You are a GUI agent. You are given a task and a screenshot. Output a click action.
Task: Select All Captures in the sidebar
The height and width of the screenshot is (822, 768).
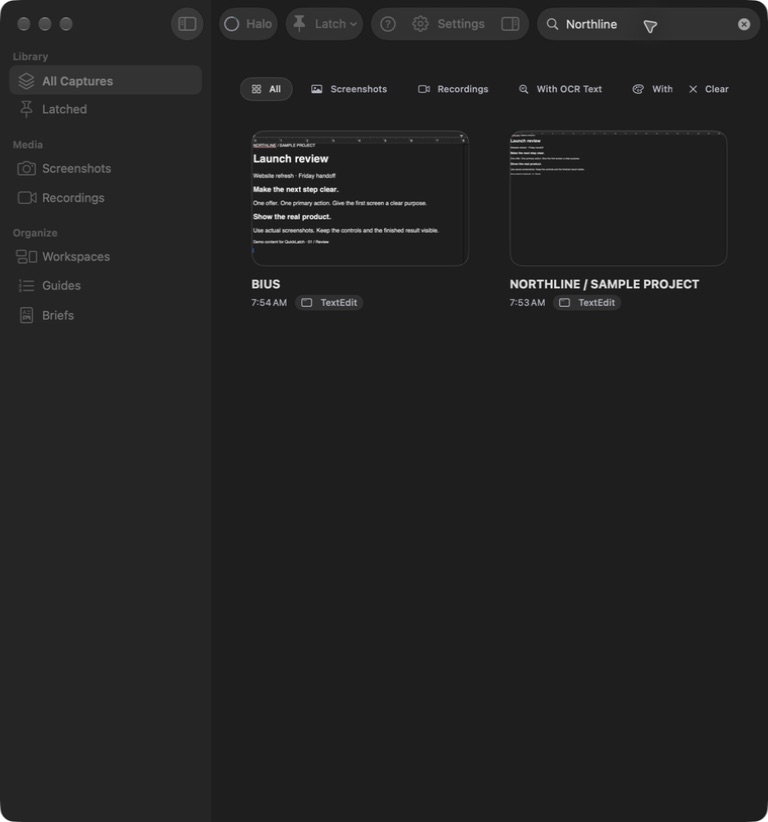point(105,81)
